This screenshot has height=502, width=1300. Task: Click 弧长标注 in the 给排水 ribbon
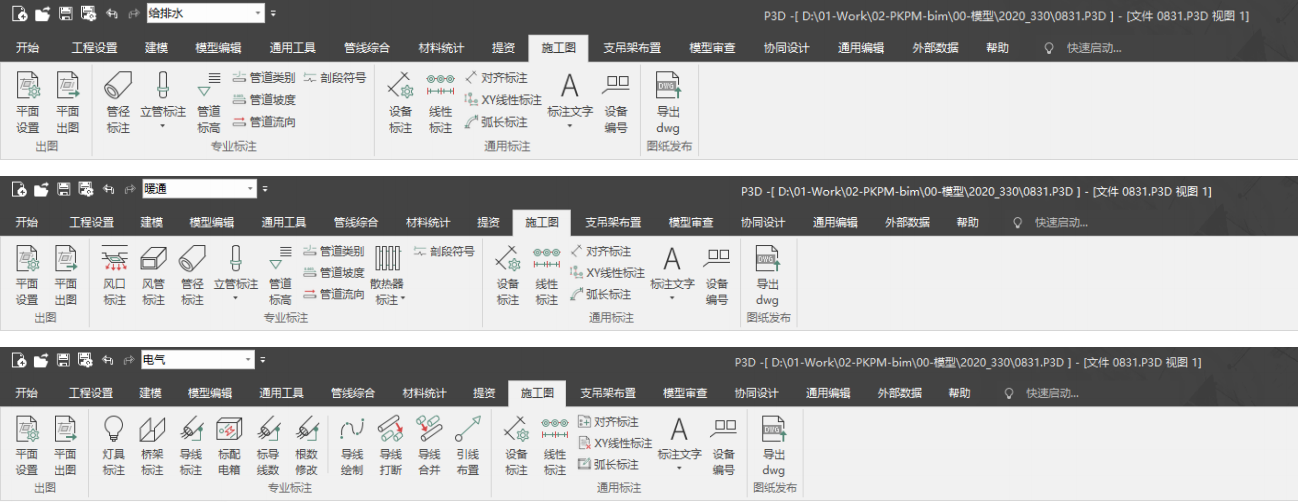pos(496,122)
